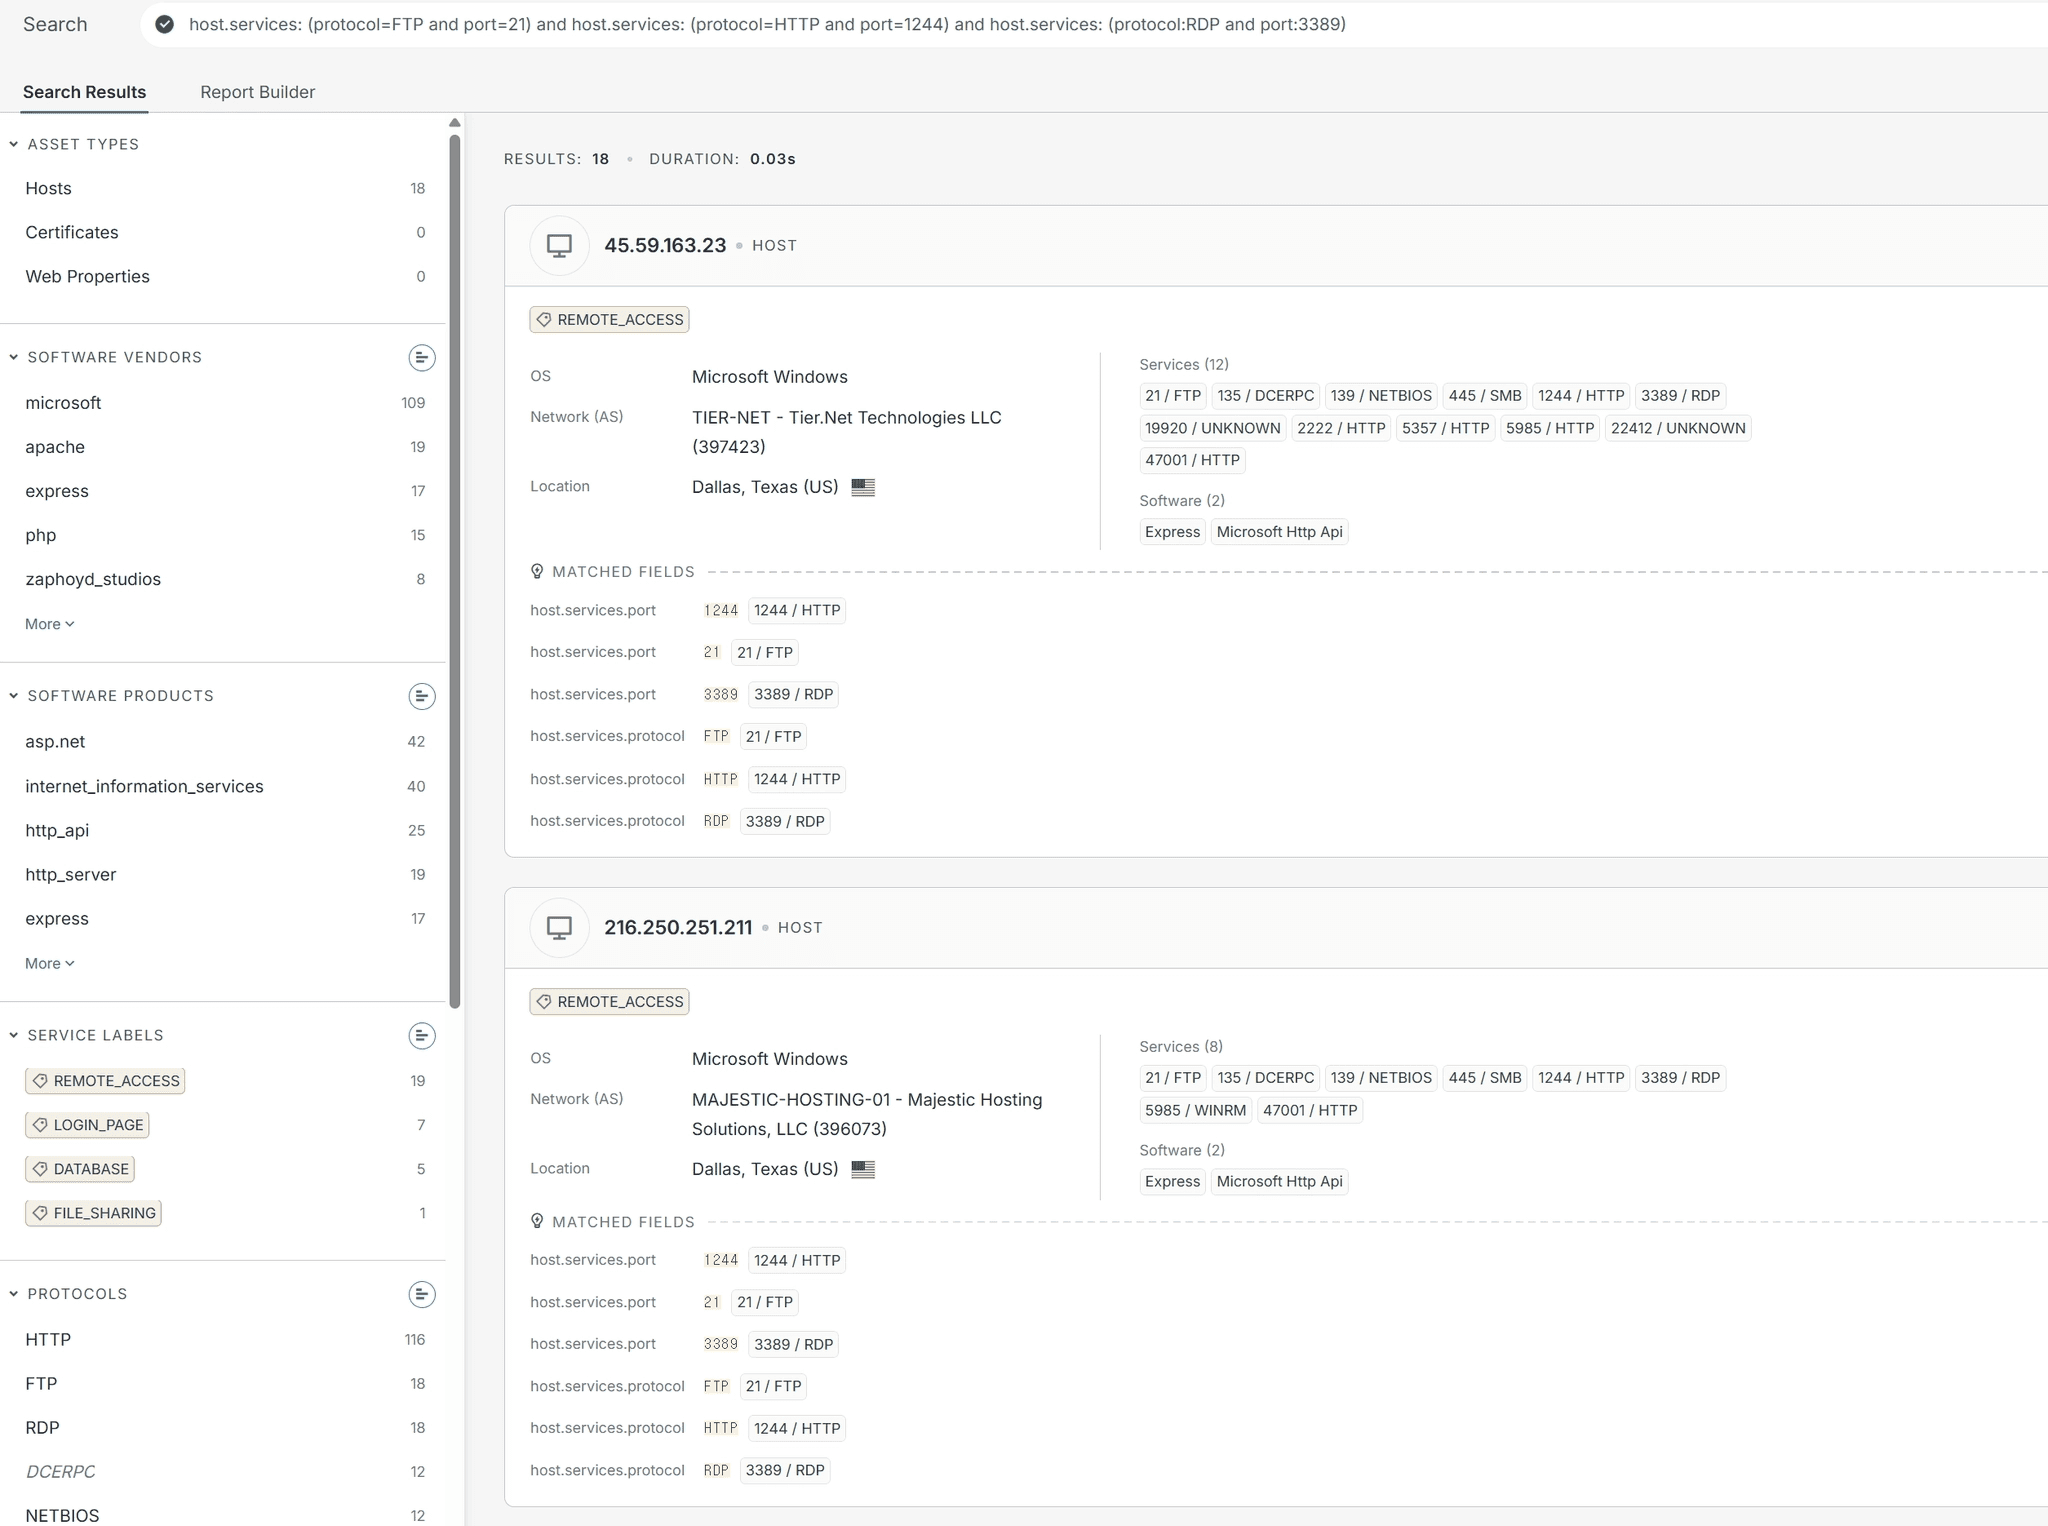Toggle the LOGIN_PAGE service label filter
The width and height of the screenshot is (2048, 1526).
(87, 1124)
